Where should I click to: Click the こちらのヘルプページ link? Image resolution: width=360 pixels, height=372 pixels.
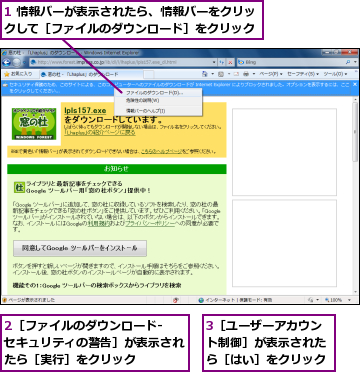(161, 151)
